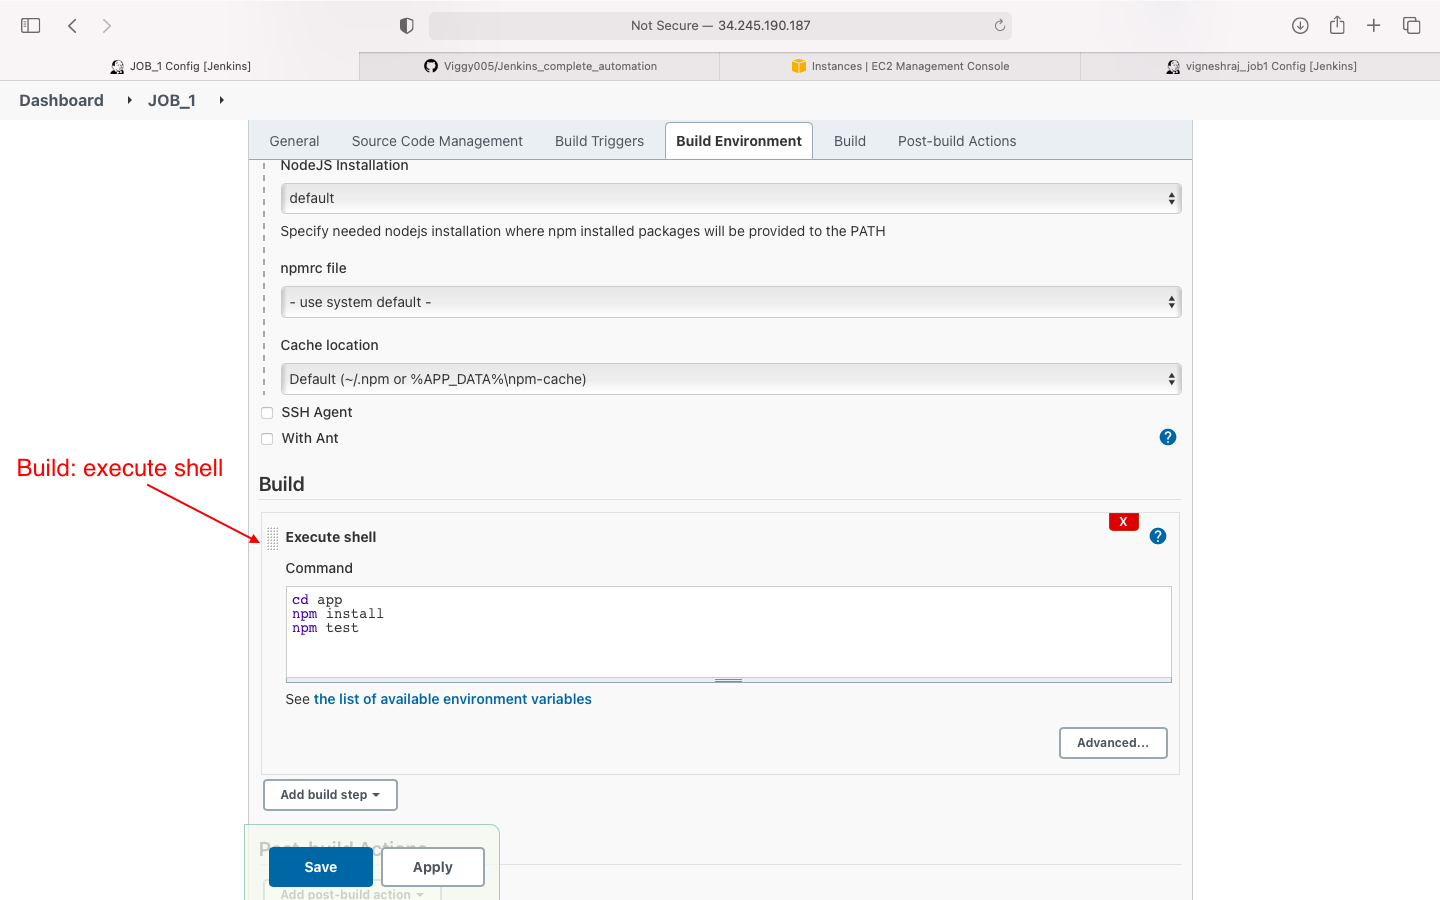Open the list of available environment variables link

[453, 699]
